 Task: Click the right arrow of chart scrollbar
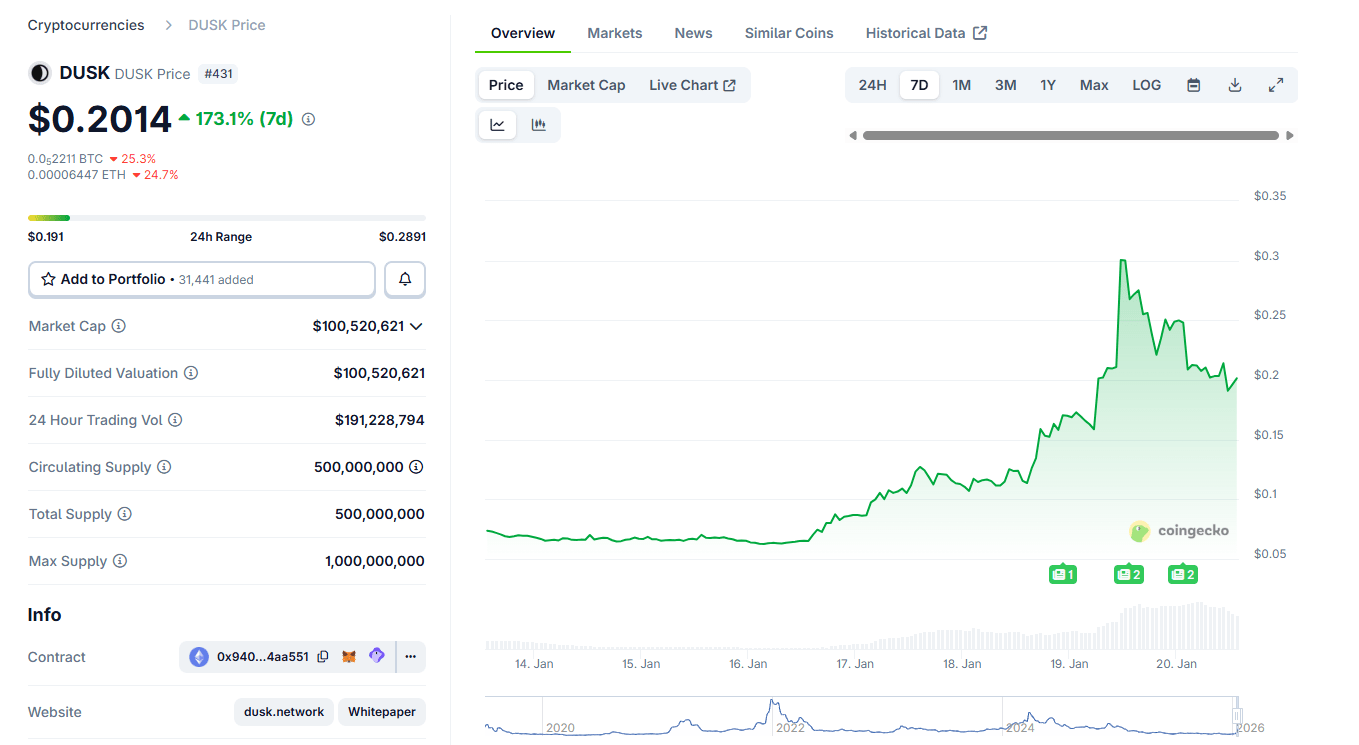[1290, 136]
